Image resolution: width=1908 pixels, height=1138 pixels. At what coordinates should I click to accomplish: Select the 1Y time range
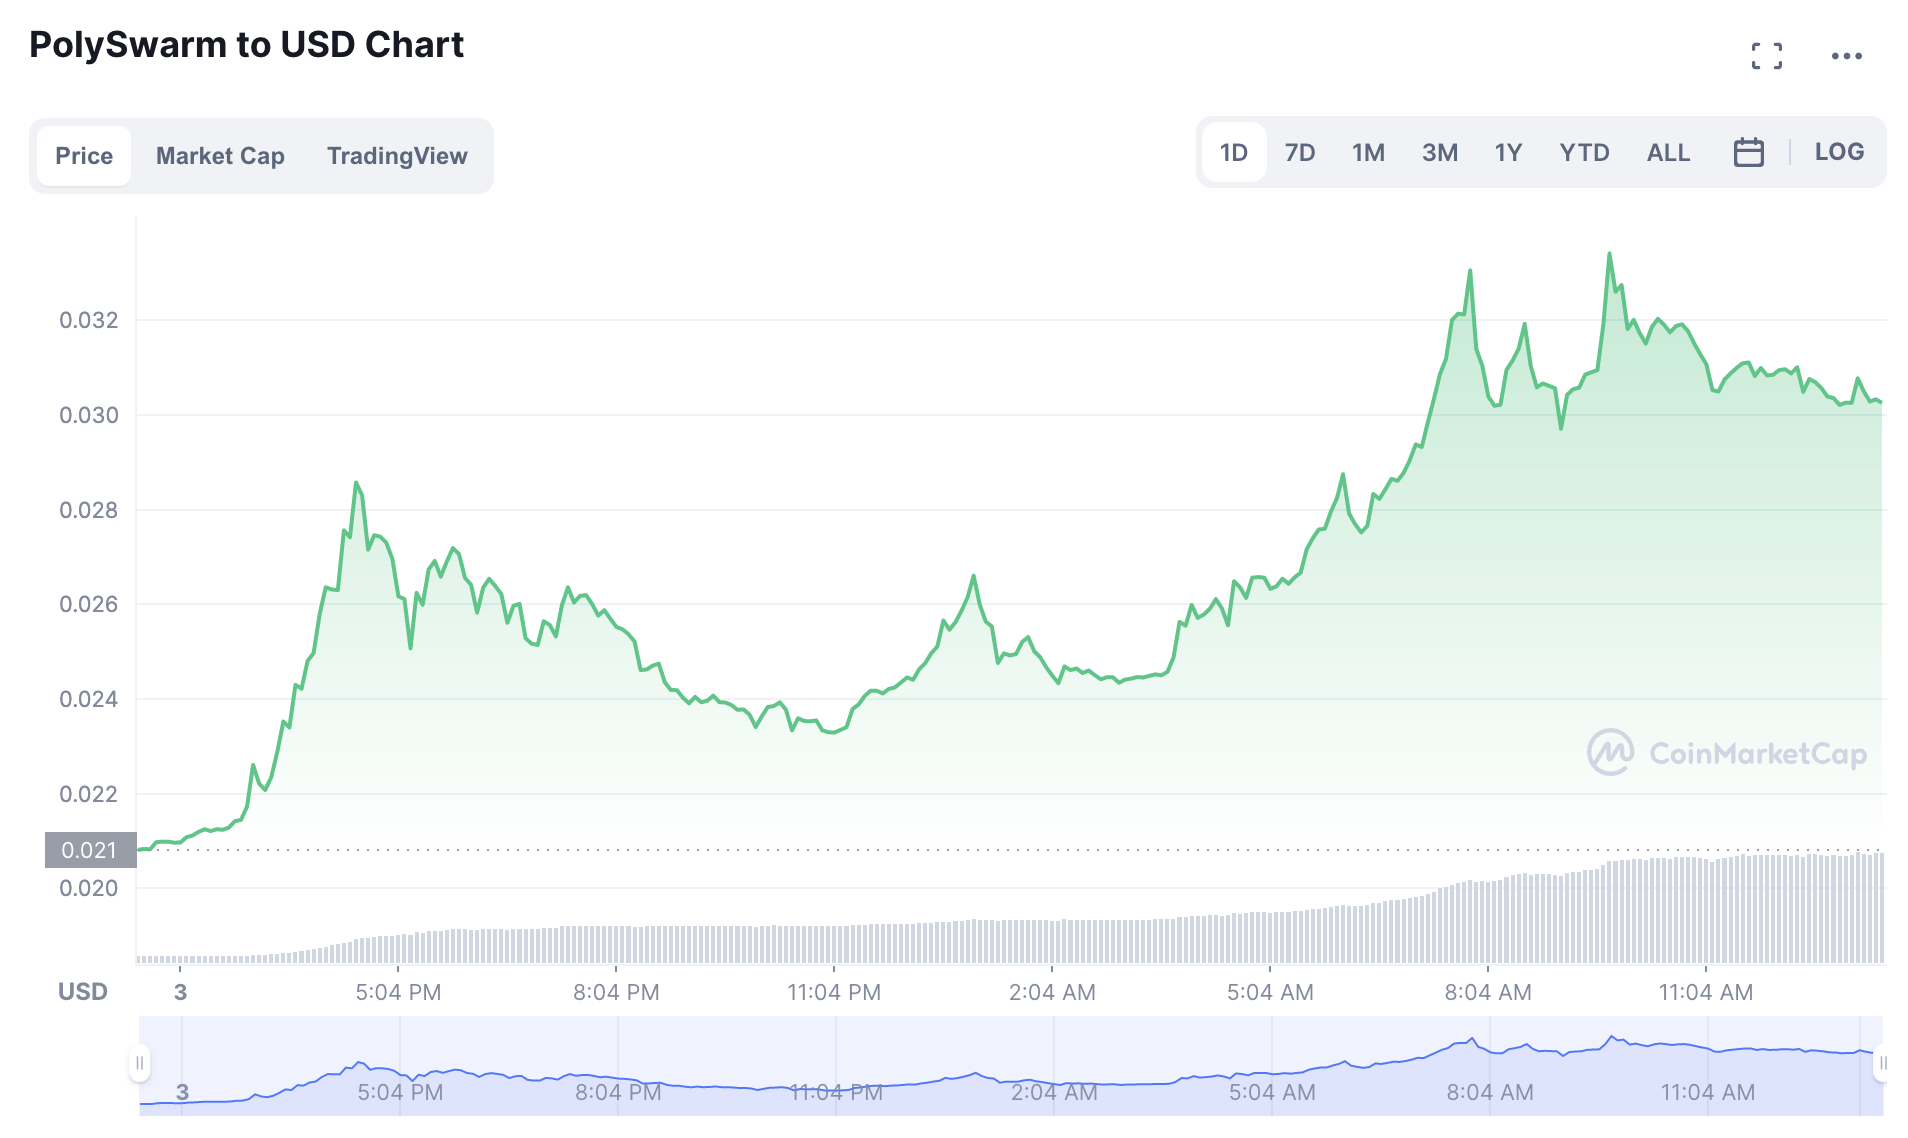click(1507, 152)
